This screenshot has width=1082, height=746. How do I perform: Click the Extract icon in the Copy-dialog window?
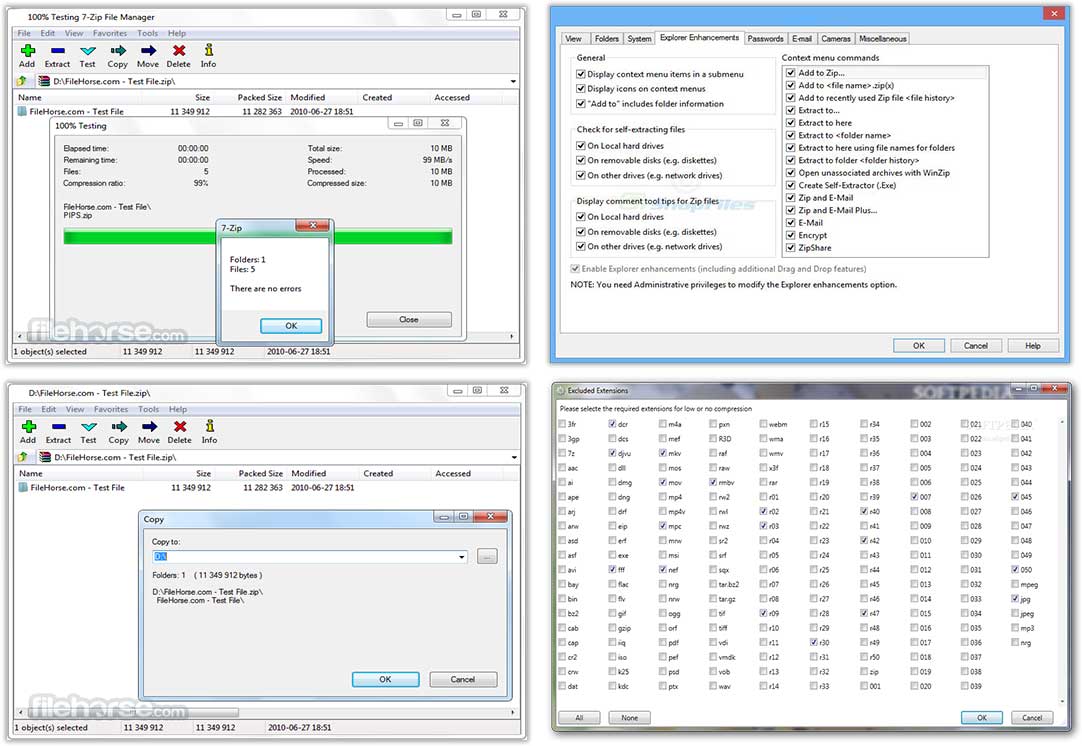pos(59,426)
